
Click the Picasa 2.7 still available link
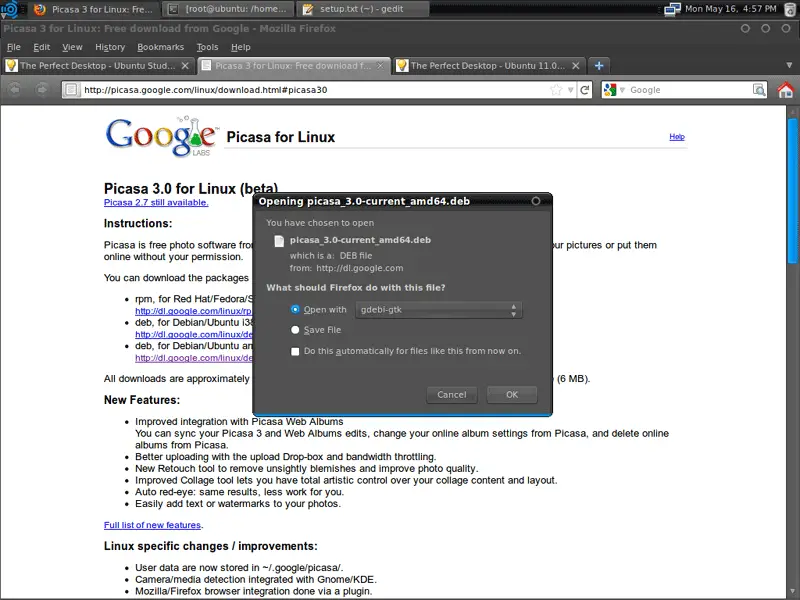[156, 203]
